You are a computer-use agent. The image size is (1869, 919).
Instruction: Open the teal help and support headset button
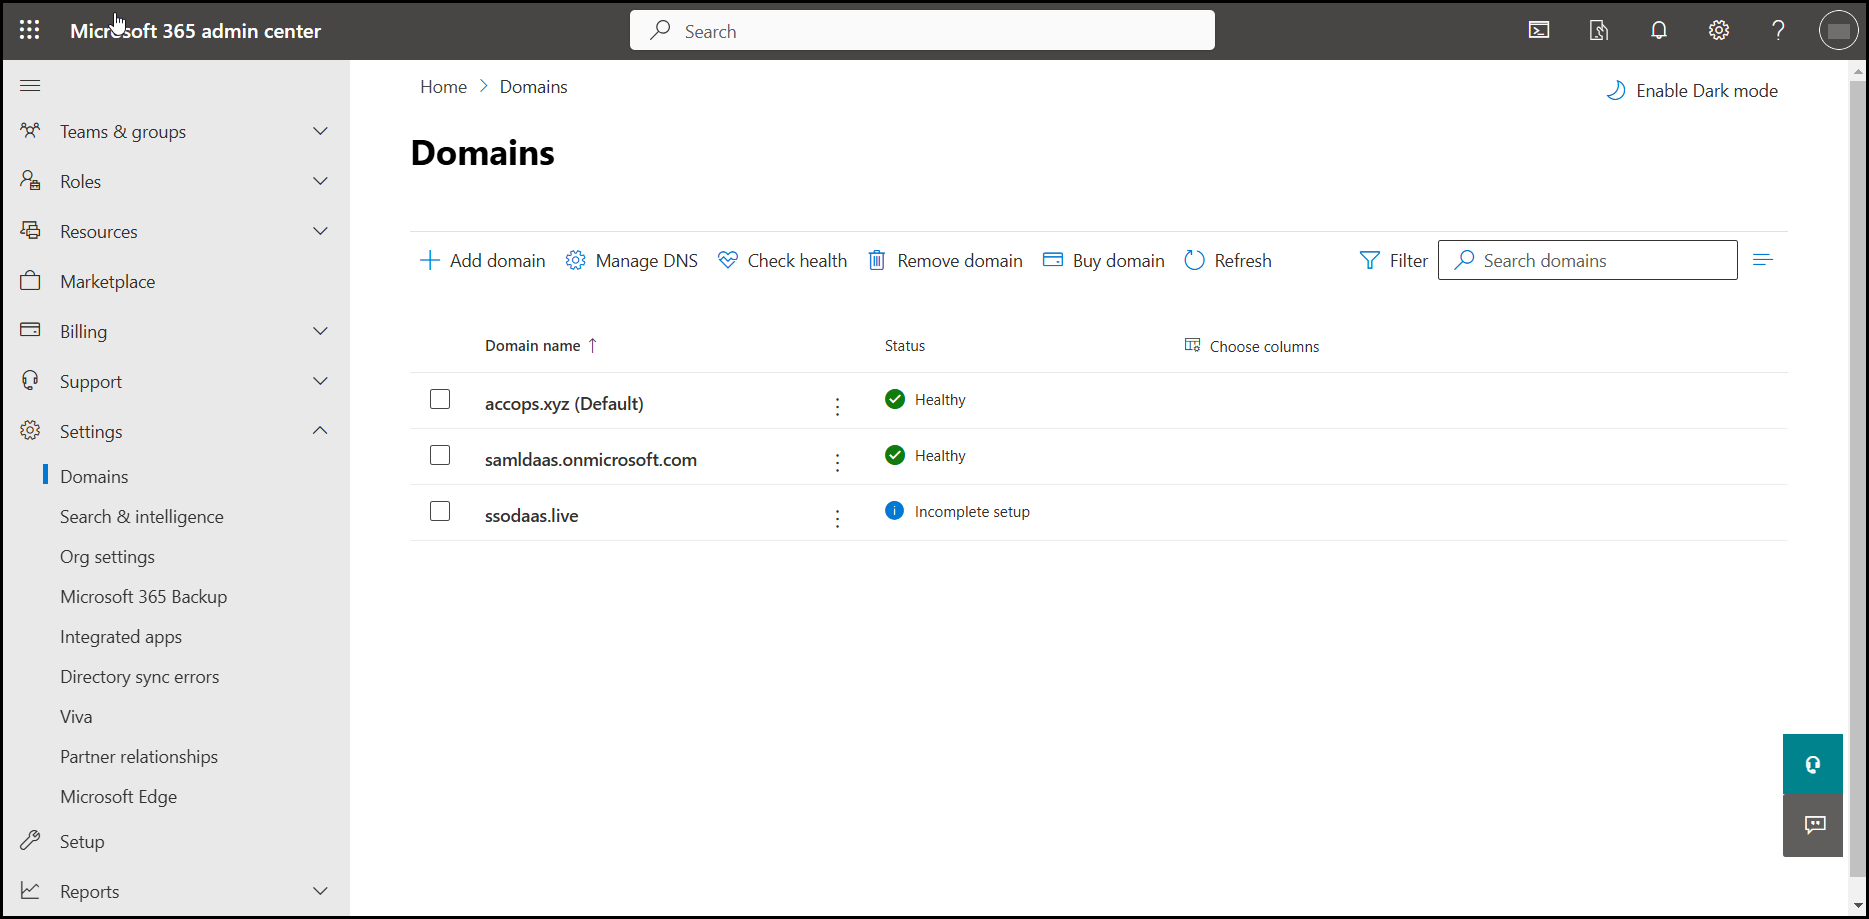tap(1812, 765)
